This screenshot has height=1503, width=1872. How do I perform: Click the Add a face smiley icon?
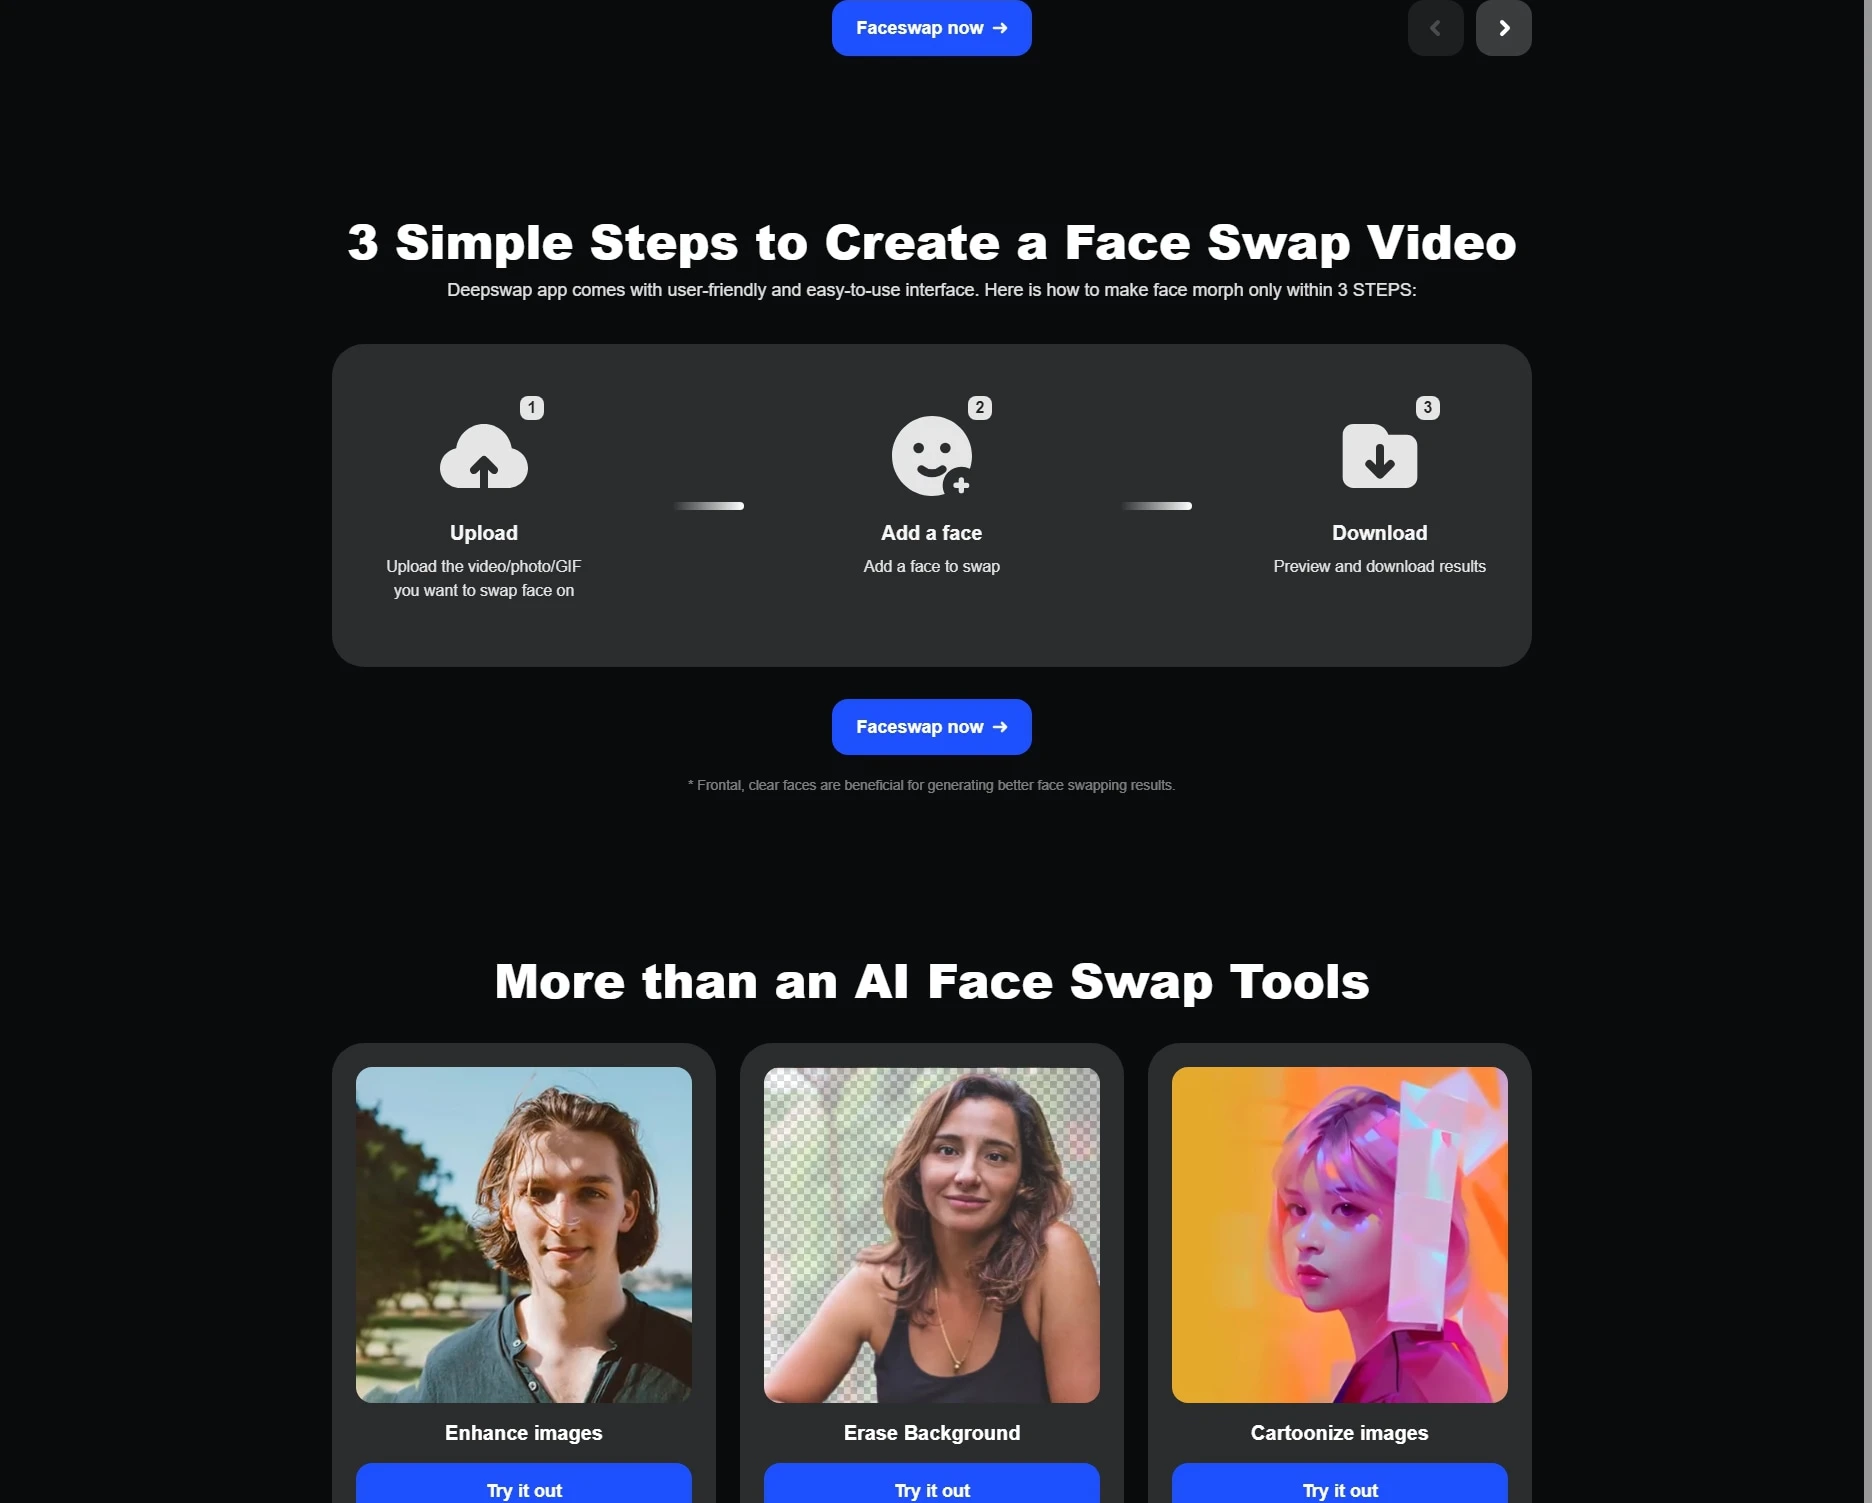click(931, 456)
